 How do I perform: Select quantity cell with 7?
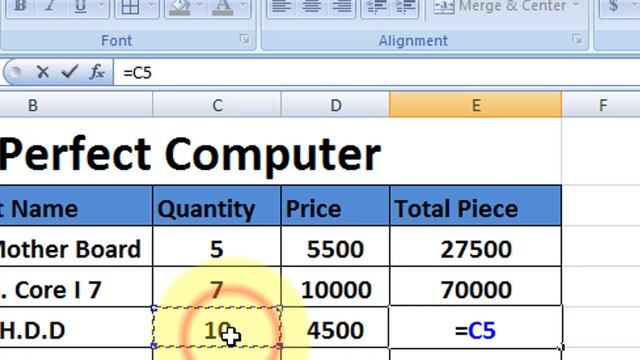217,287
